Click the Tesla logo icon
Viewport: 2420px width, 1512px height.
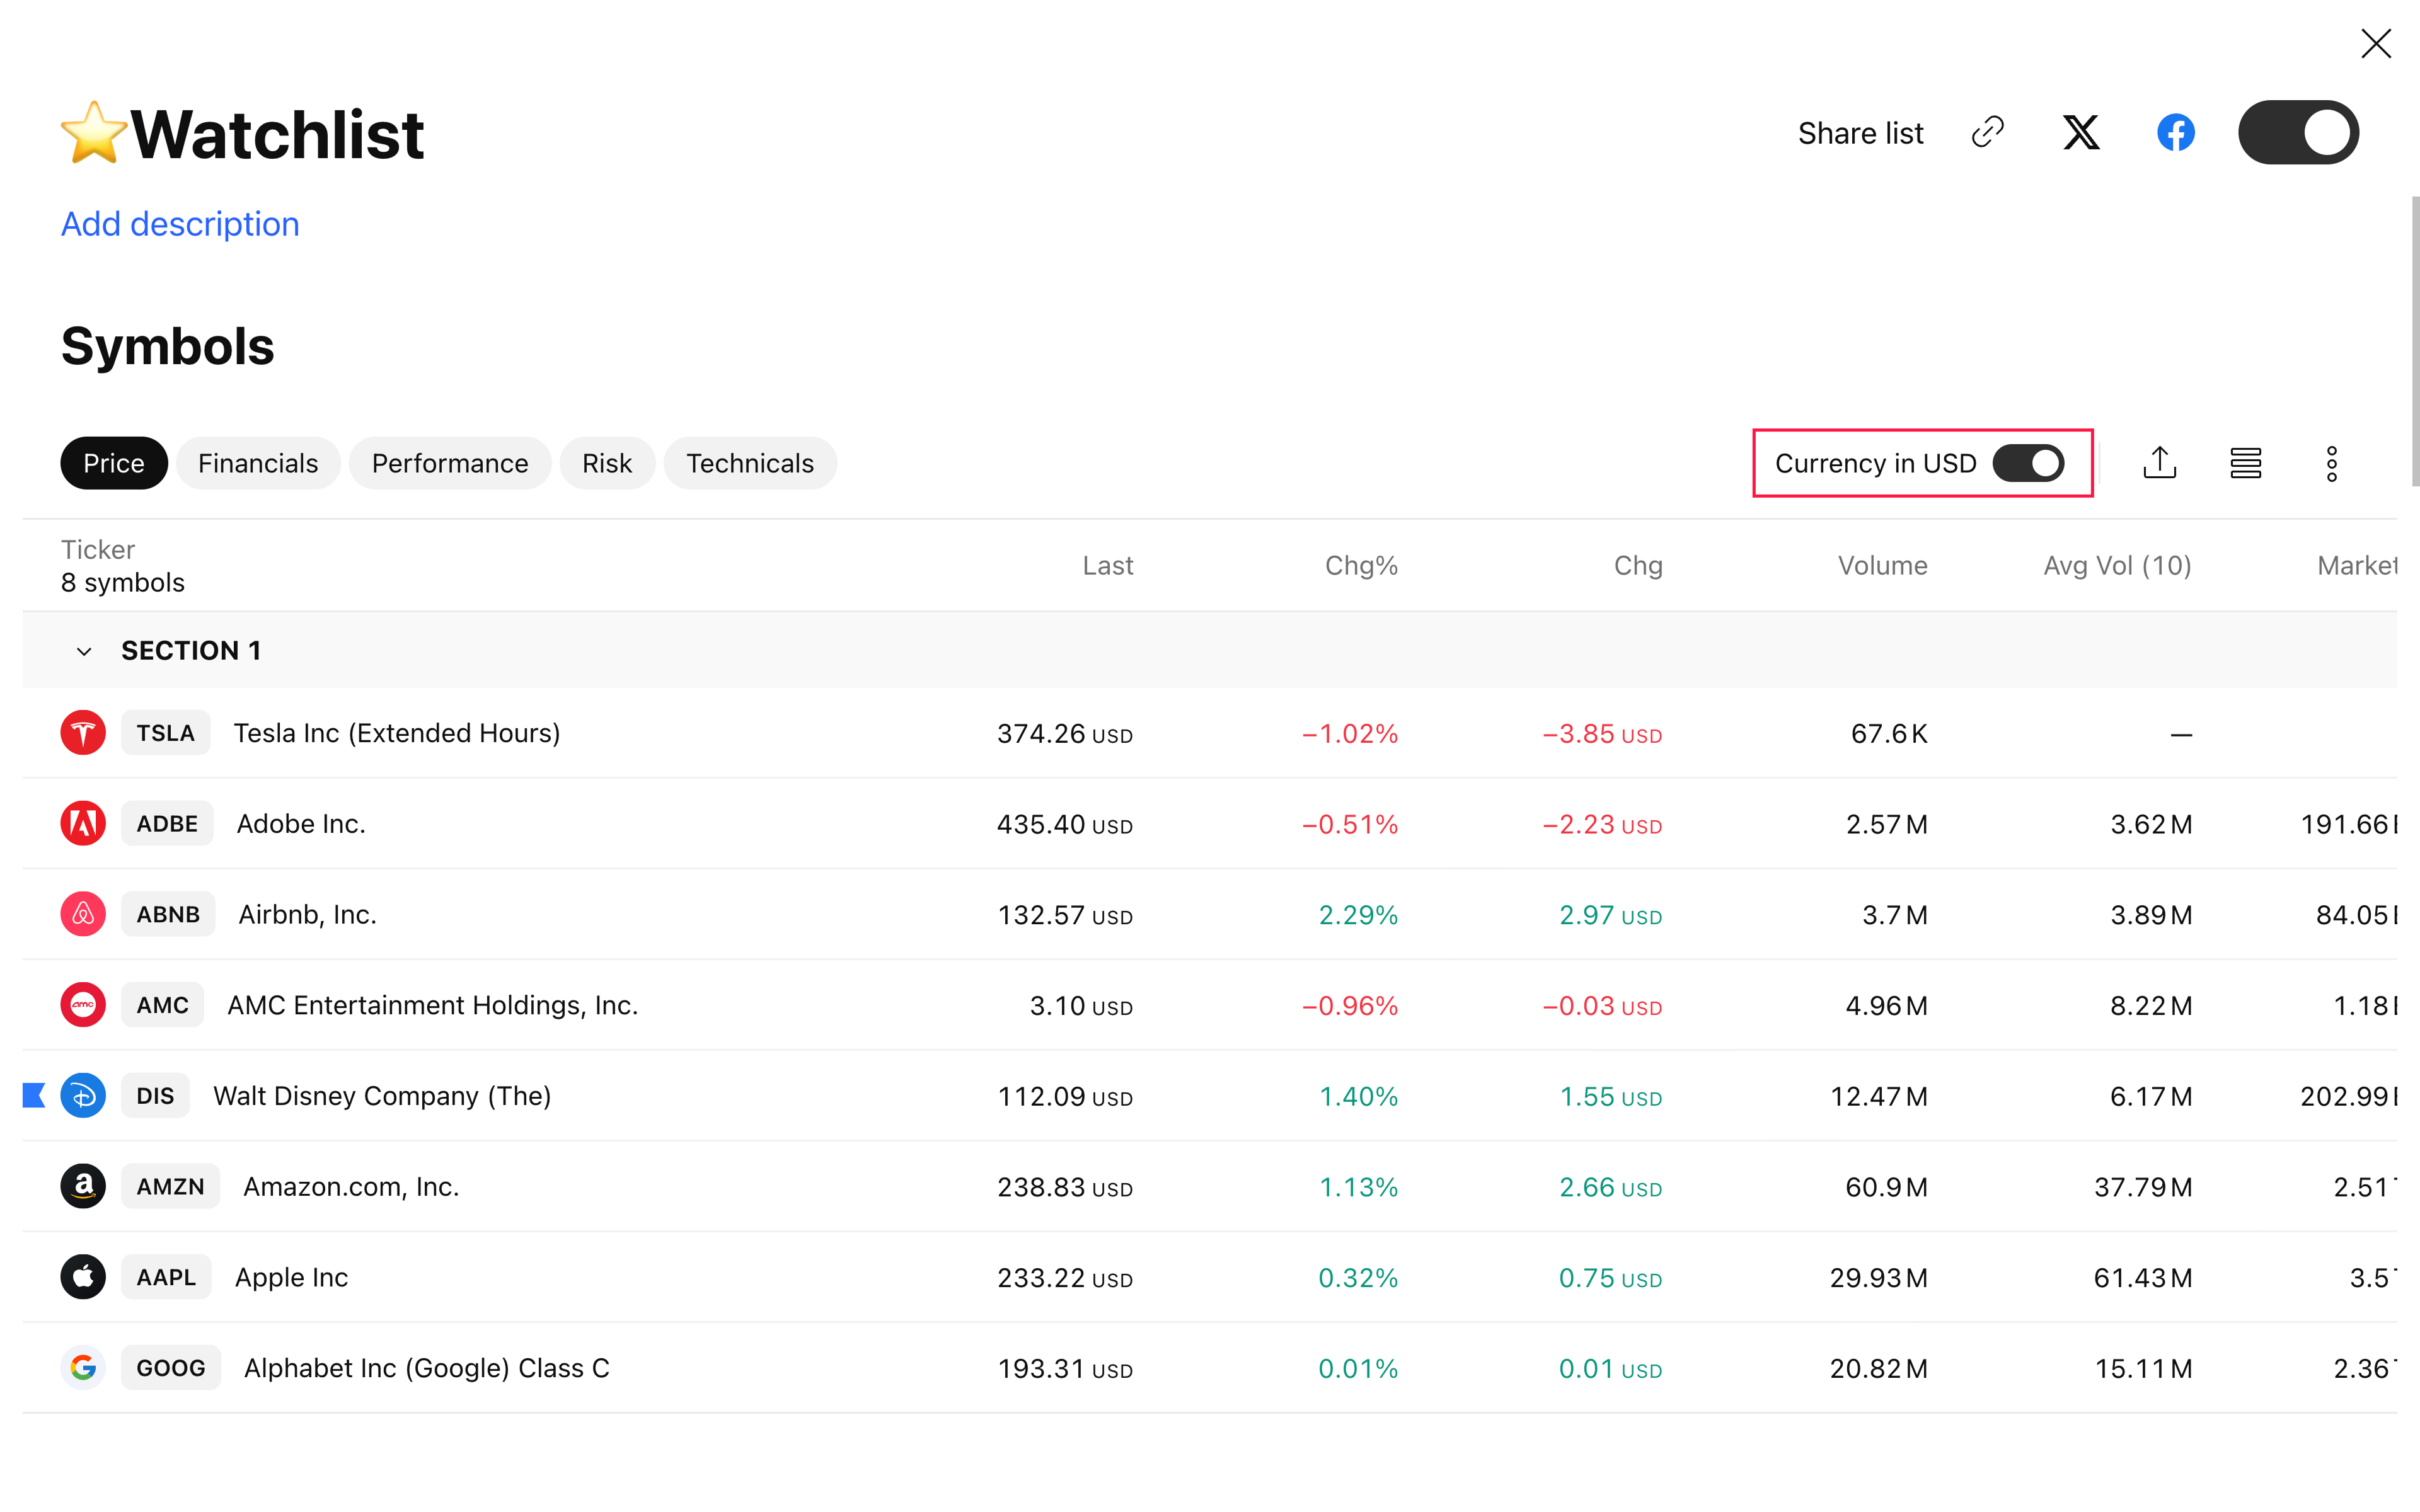click(83, 732)
